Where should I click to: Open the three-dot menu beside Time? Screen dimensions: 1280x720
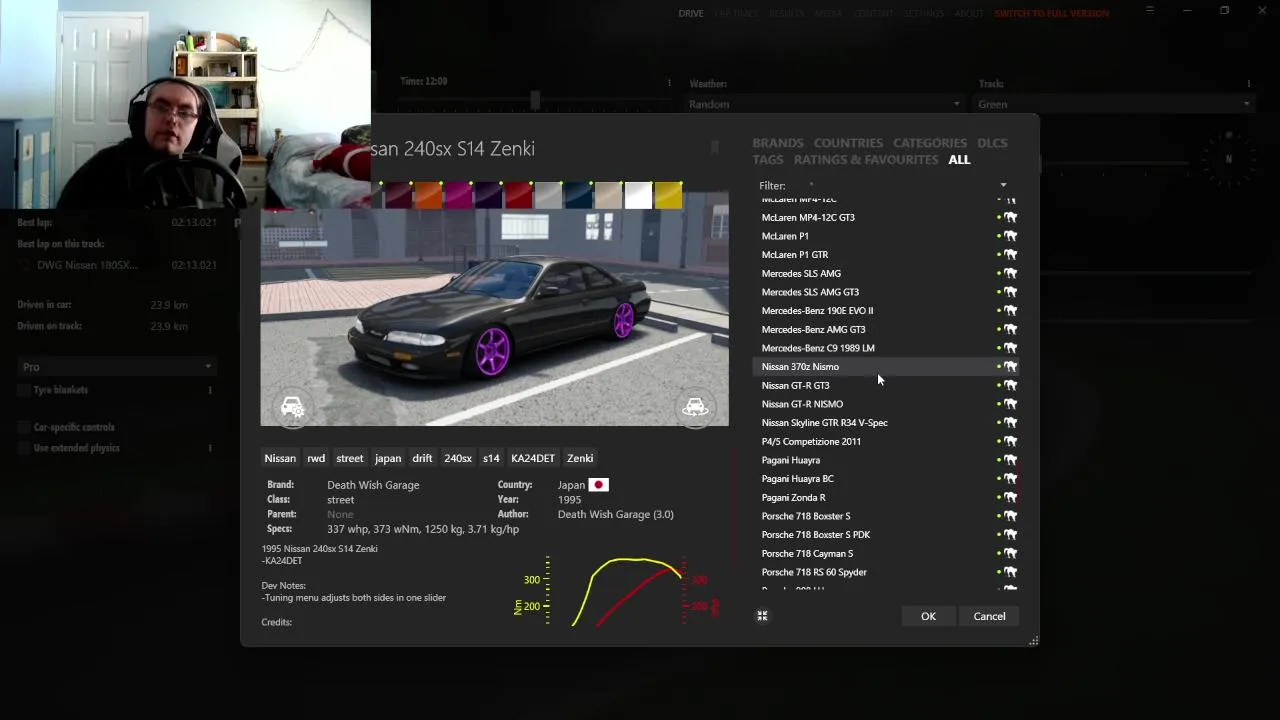[669, 82]
